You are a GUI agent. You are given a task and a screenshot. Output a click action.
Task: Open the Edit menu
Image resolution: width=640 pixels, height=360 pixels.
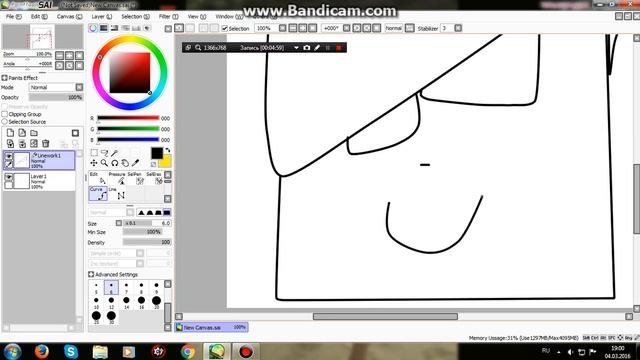click(39, 17)
